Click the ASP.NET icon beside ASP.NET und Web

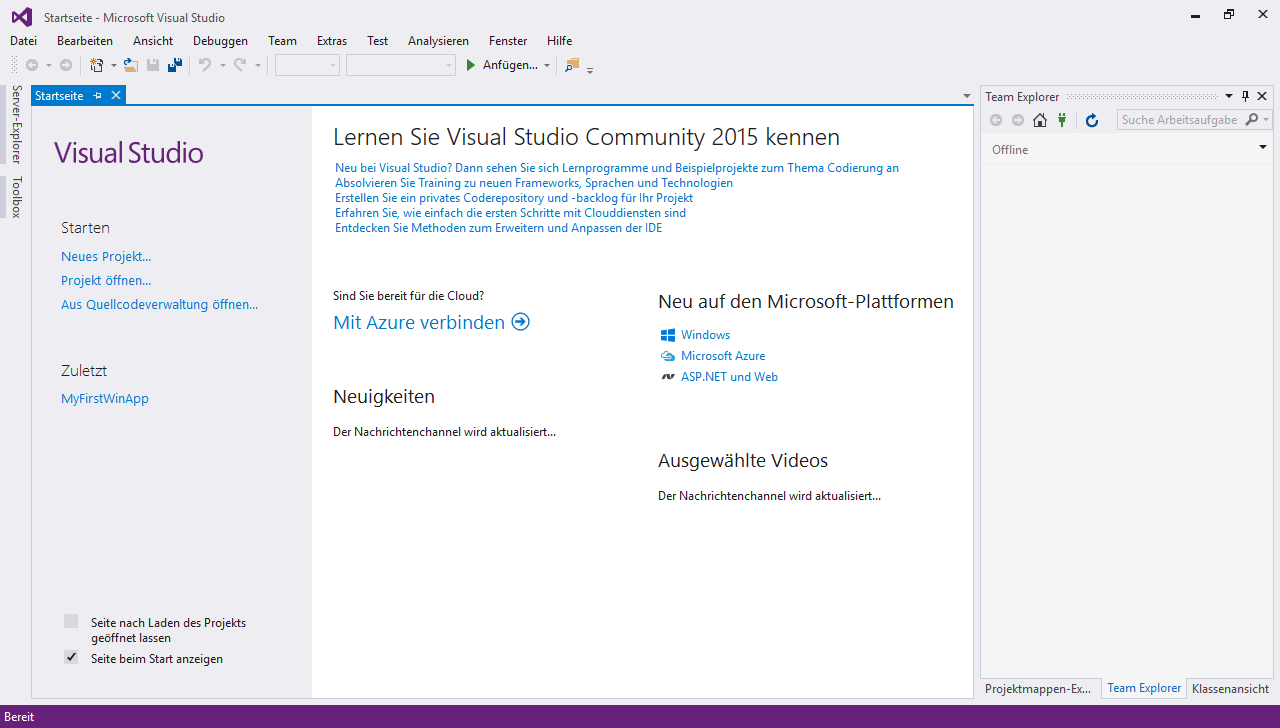668,377
